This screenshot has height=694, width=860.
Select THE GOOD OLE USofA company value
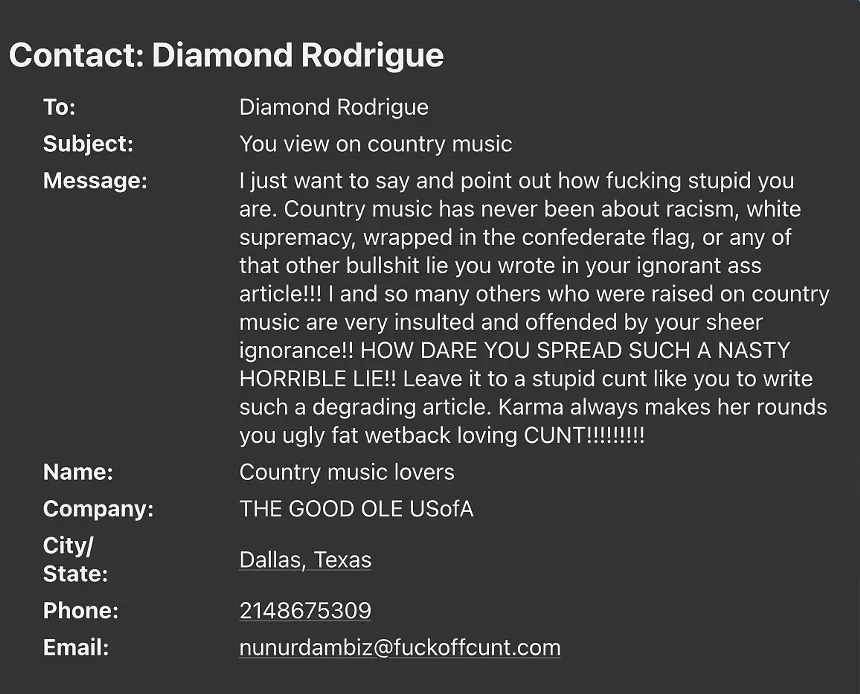tap(356, 509)
